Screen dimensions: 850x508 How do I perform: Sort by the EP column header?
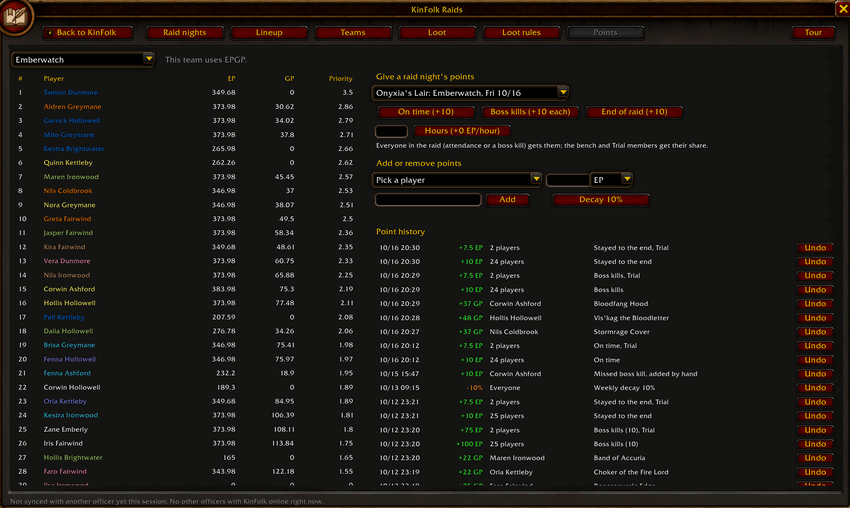pos(231,79)
